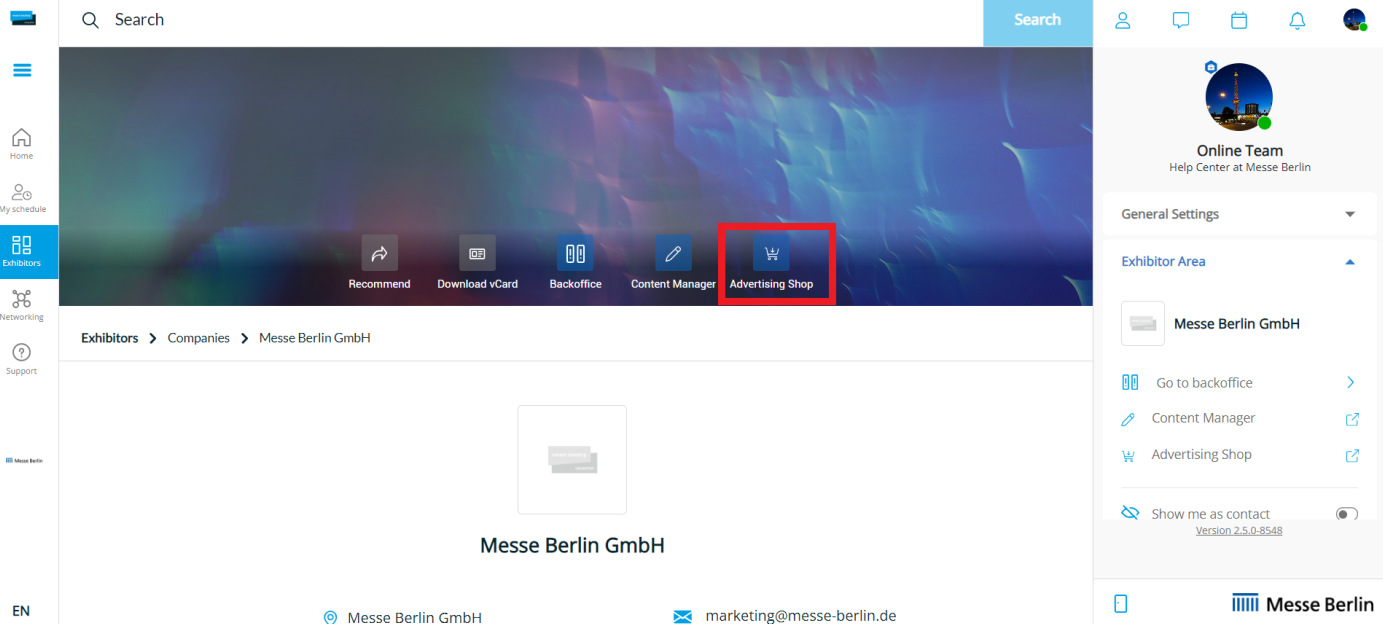Click external link icon beside Advertising Shop
The width and height of the screenshot is (1383, 624).
(x=1351, y=455)
